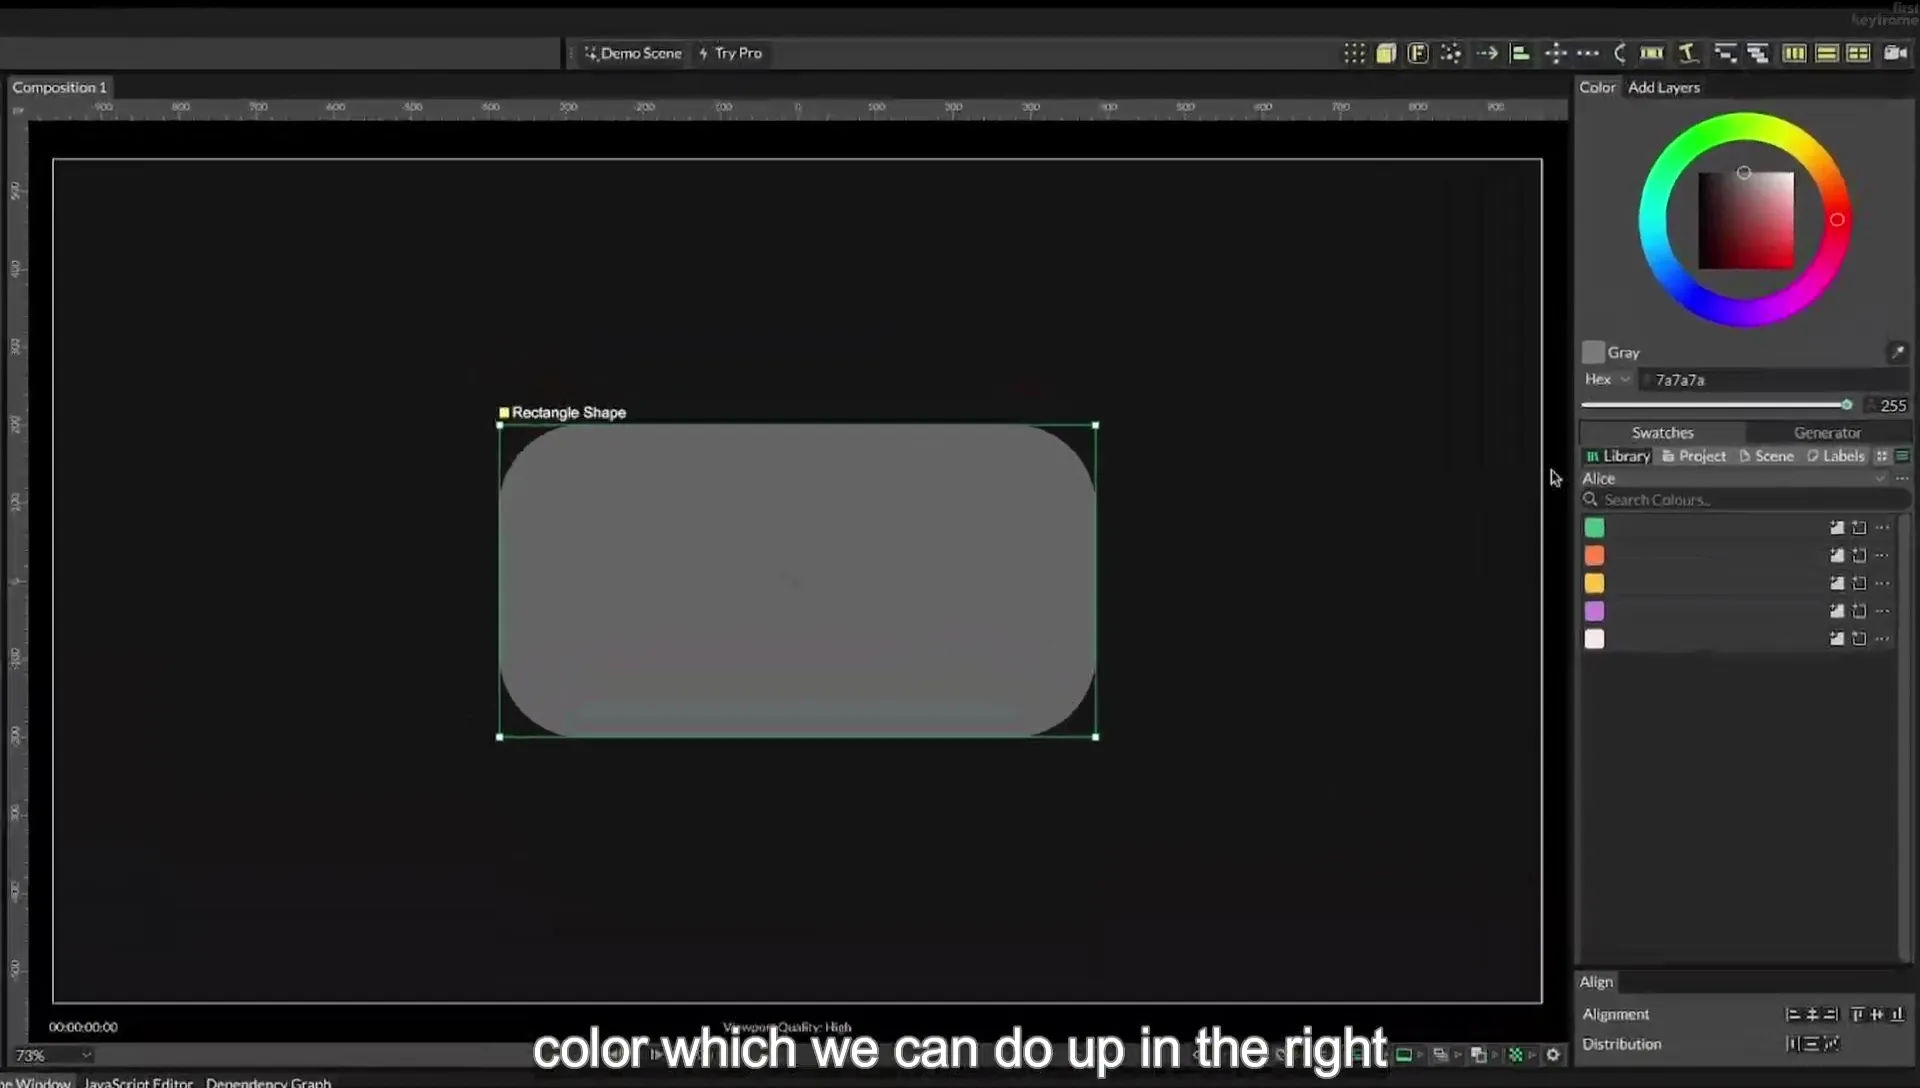This screenshot has width=1920, height=1088.
Task: Click the dashed arrow icon in the toolbar
Action: point(1487,53)
